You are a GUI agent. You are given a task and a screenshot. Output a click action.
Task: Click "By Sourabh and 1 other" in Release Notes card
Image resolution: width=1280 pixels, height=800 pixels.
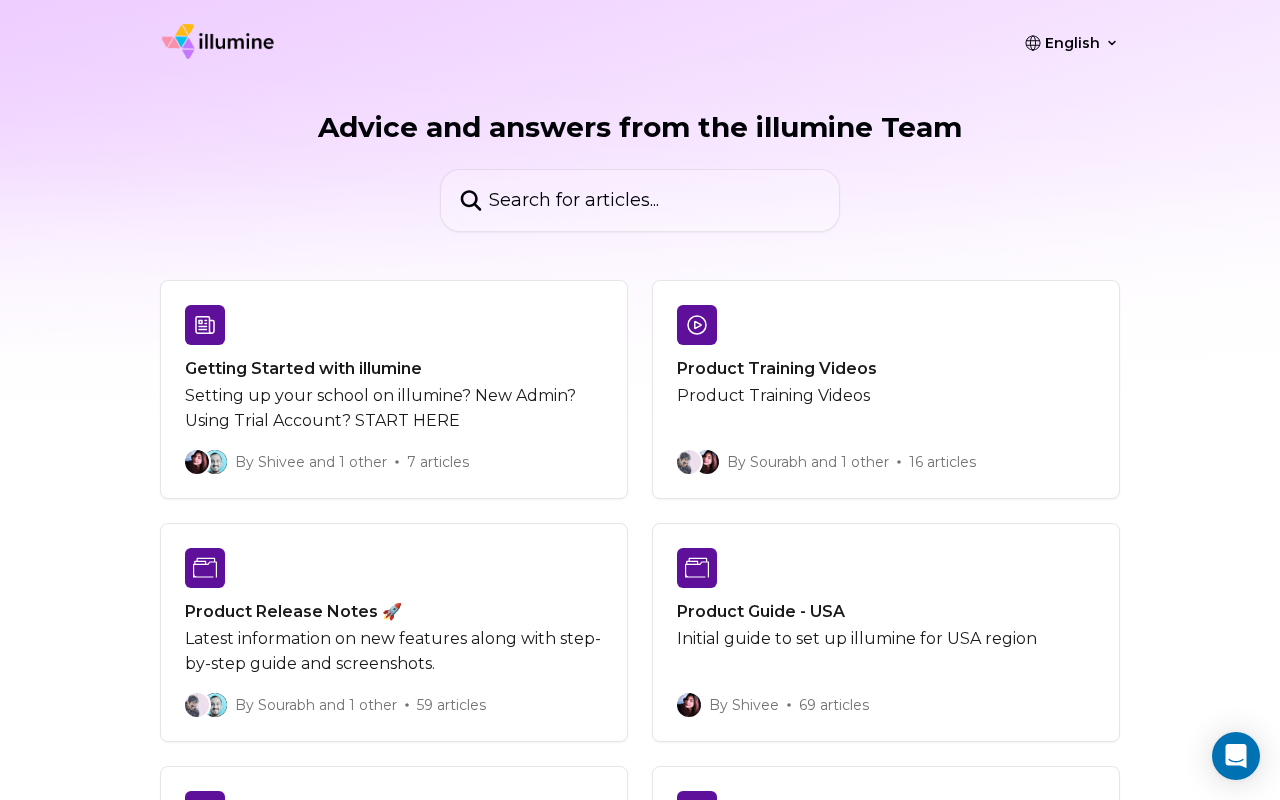point(316,705)
